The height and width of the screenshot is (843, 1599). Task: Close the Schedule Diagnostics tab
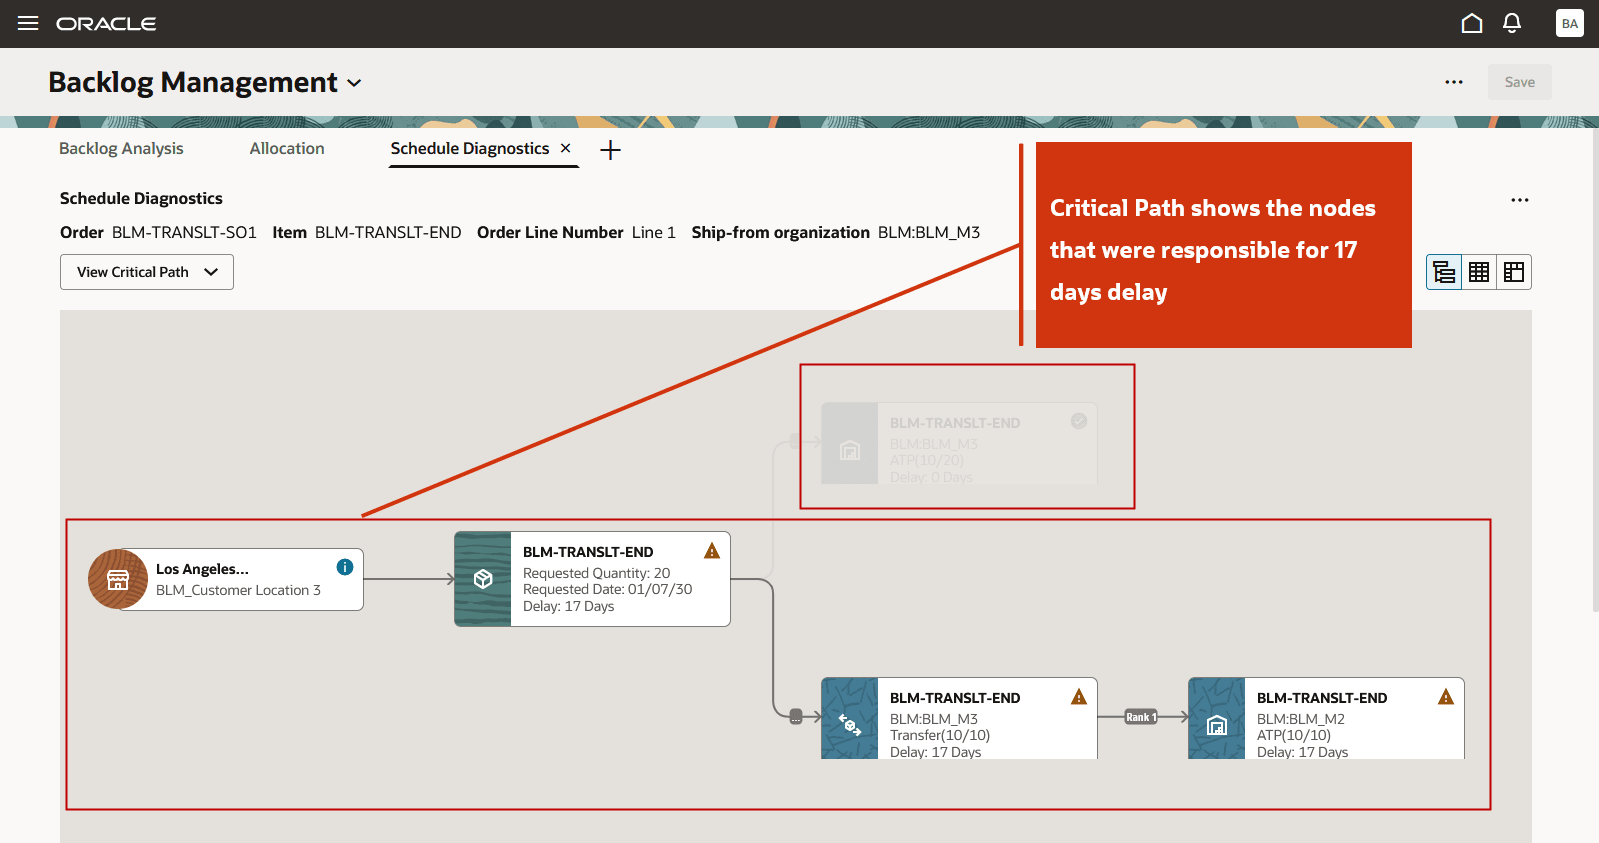point(565,148)
